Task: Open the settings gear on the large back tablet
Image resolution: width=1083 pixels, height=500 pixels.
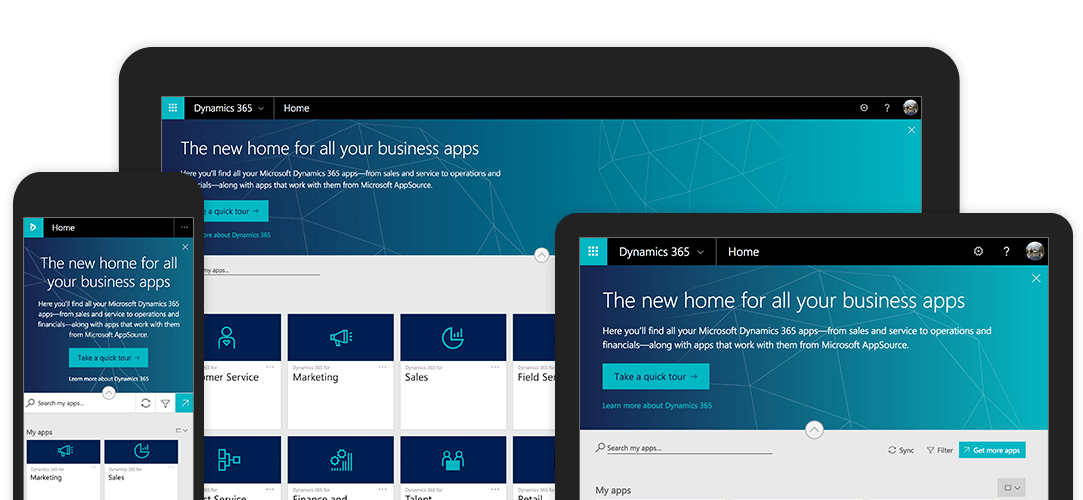Action: [864, 108]
